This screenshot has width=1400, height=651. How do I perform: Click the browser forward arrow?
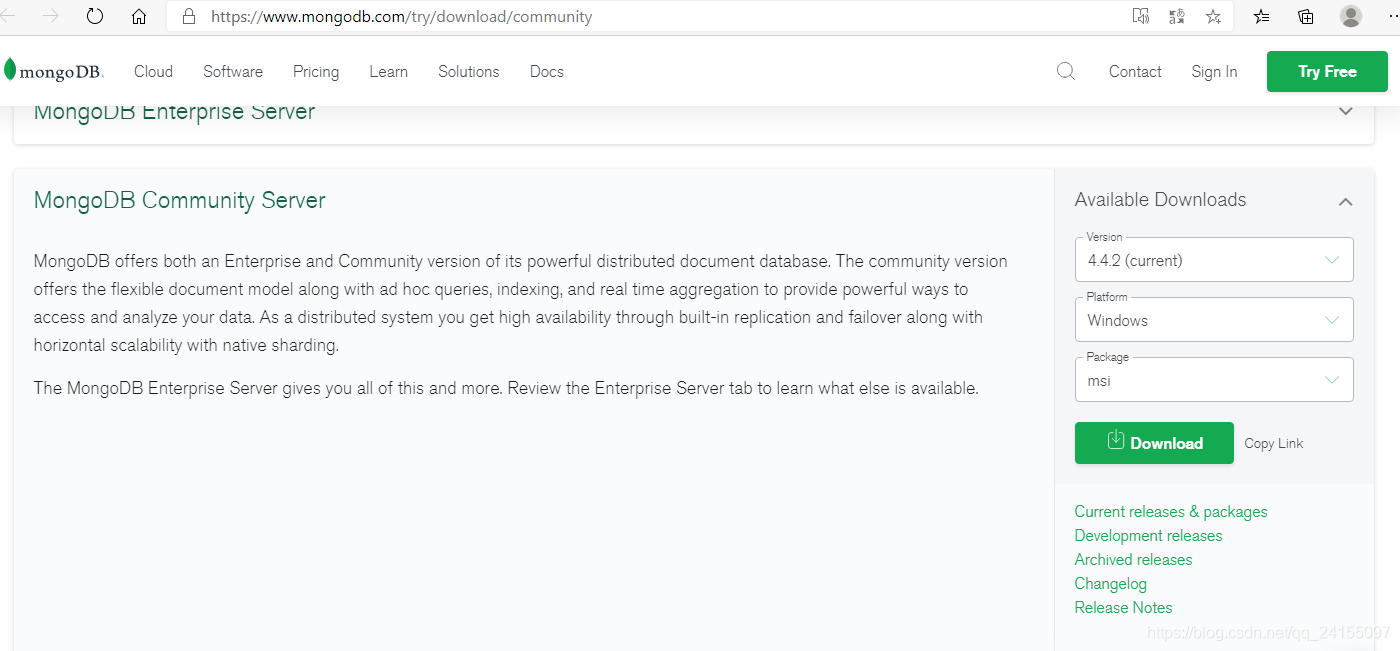coord(51,16)
